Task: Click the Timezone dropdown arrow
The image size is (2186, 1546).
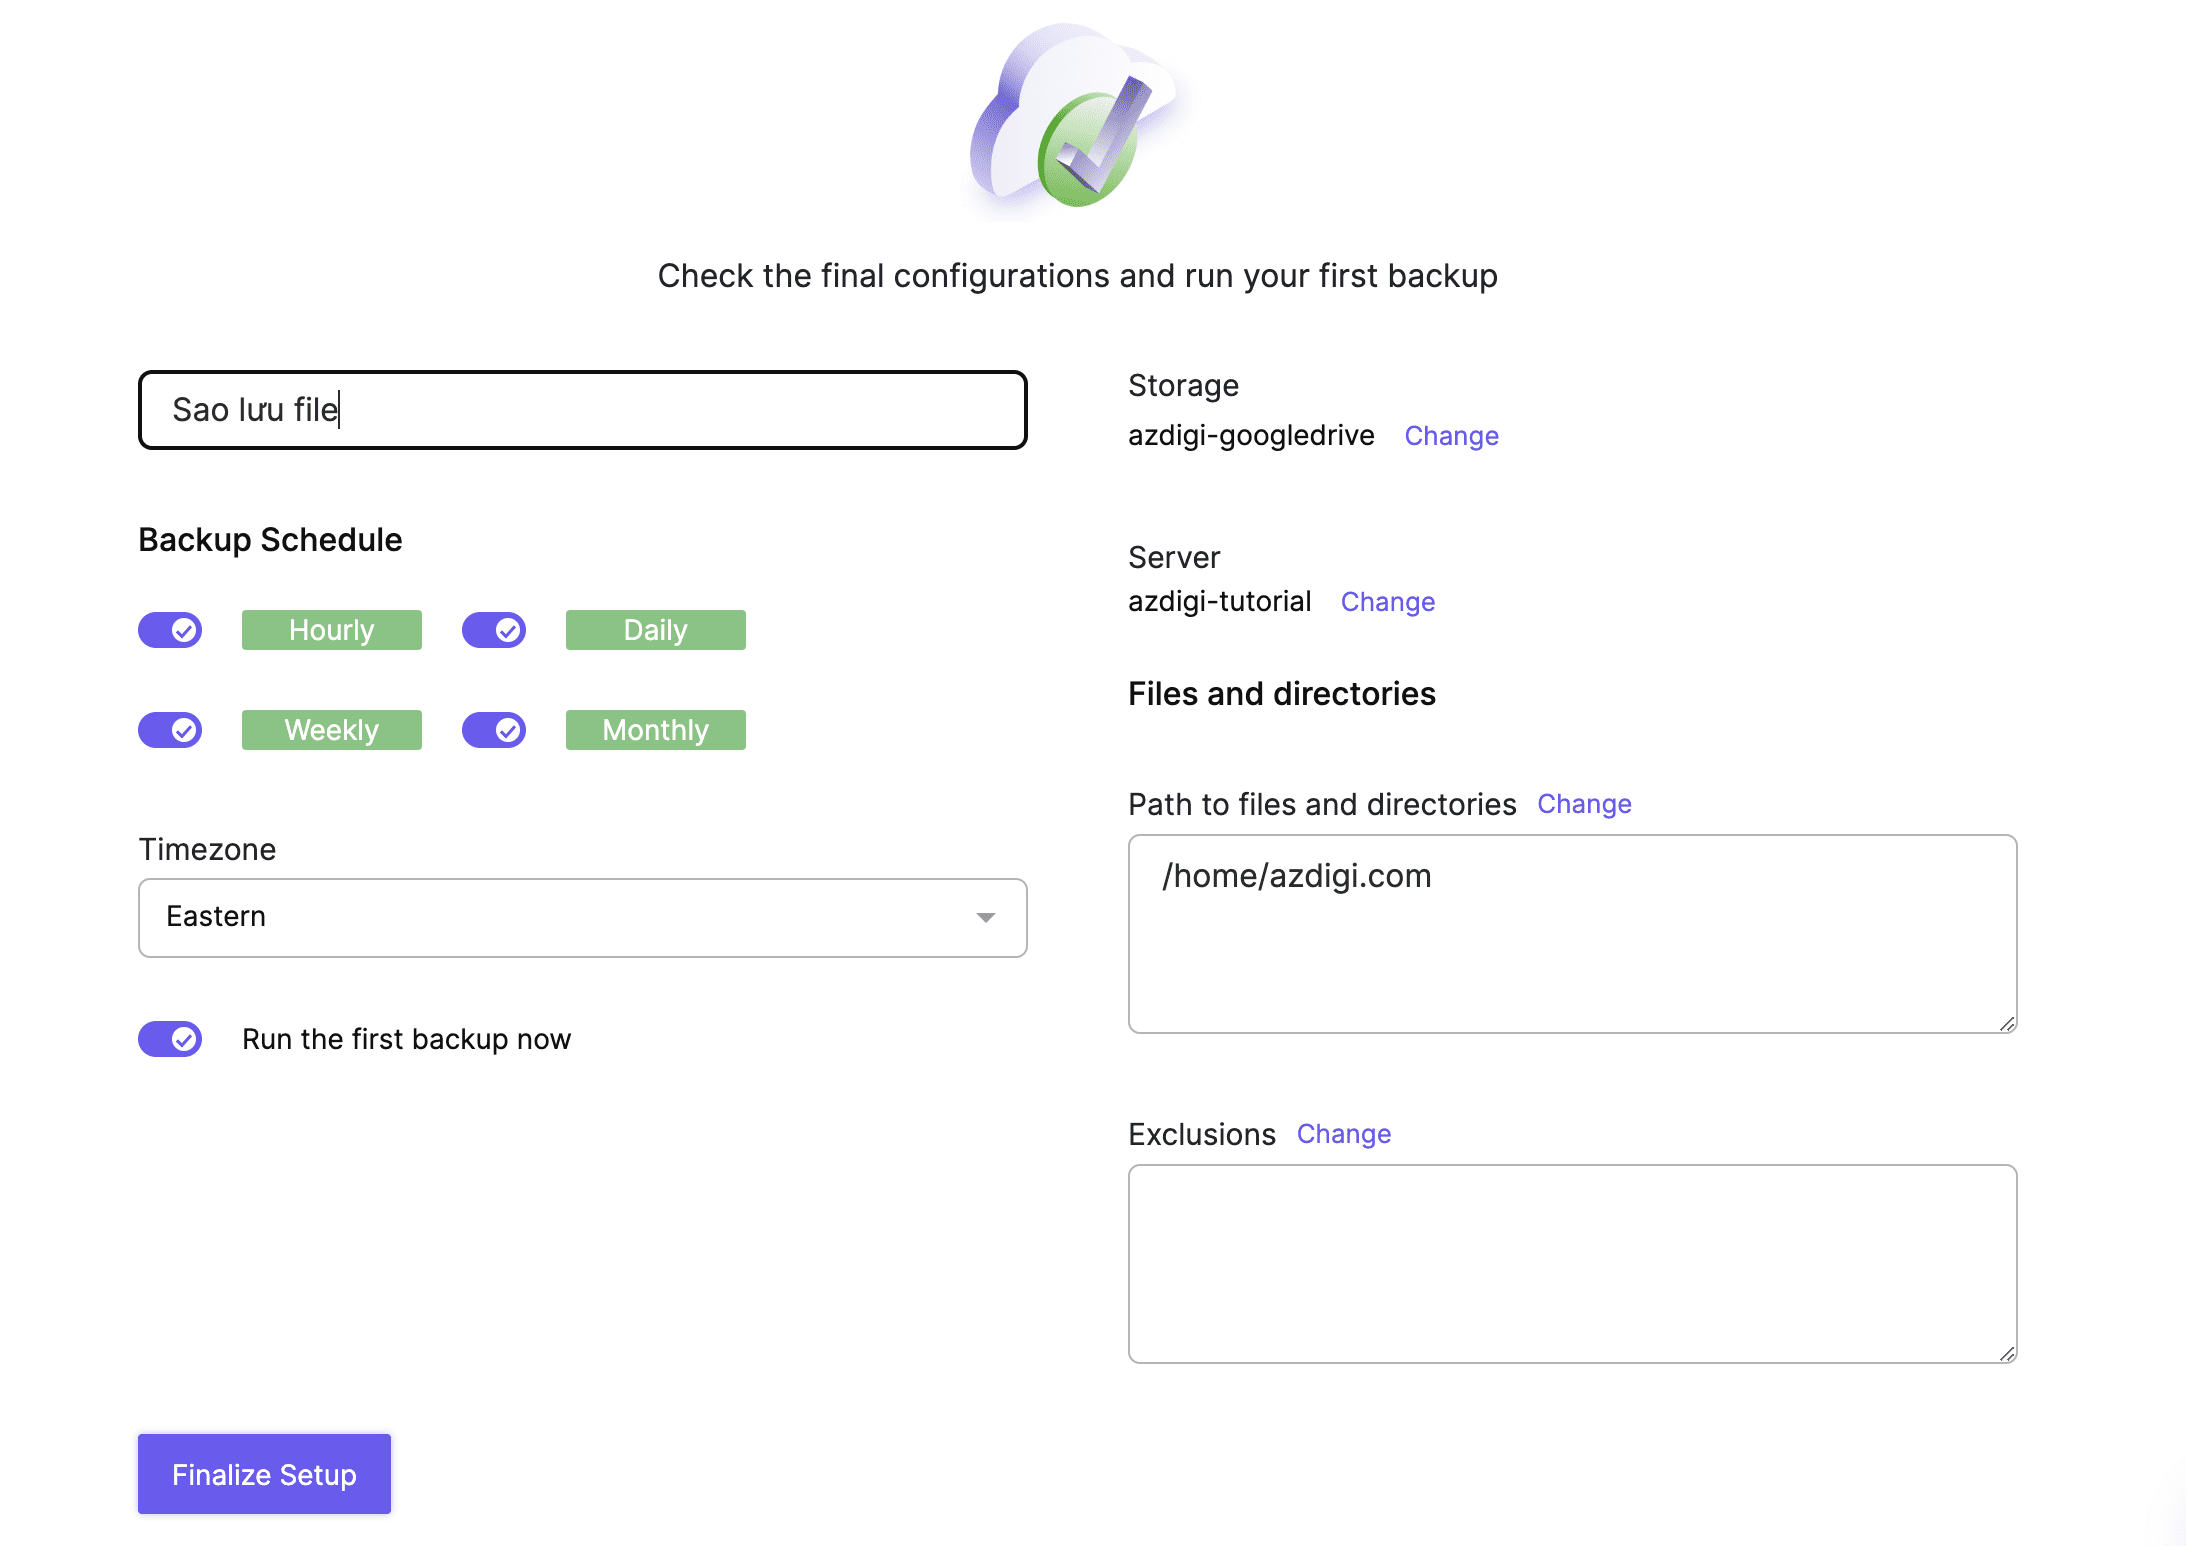Action: coord(986,917)
